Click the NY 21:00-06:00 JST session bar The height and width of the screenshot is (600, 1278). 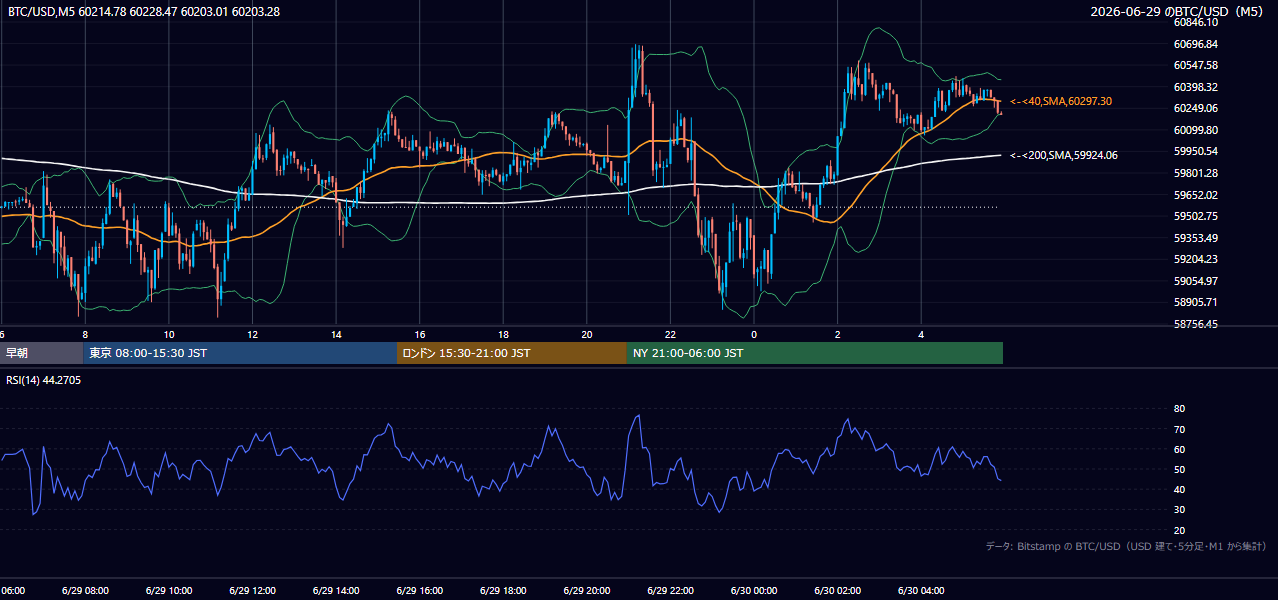[815, 353]
